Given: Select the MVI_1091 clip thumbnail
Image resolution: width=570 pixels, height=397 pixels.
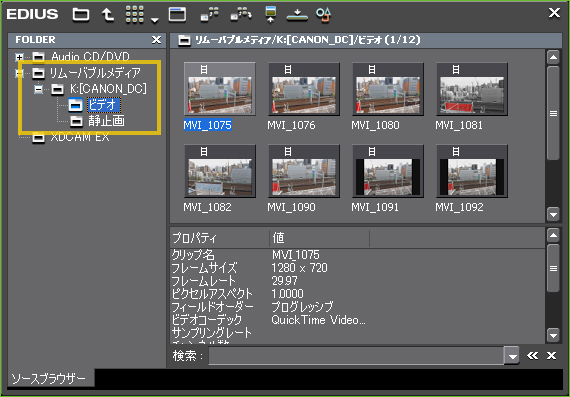Looking at the screenshot, I should click(388, 171).
